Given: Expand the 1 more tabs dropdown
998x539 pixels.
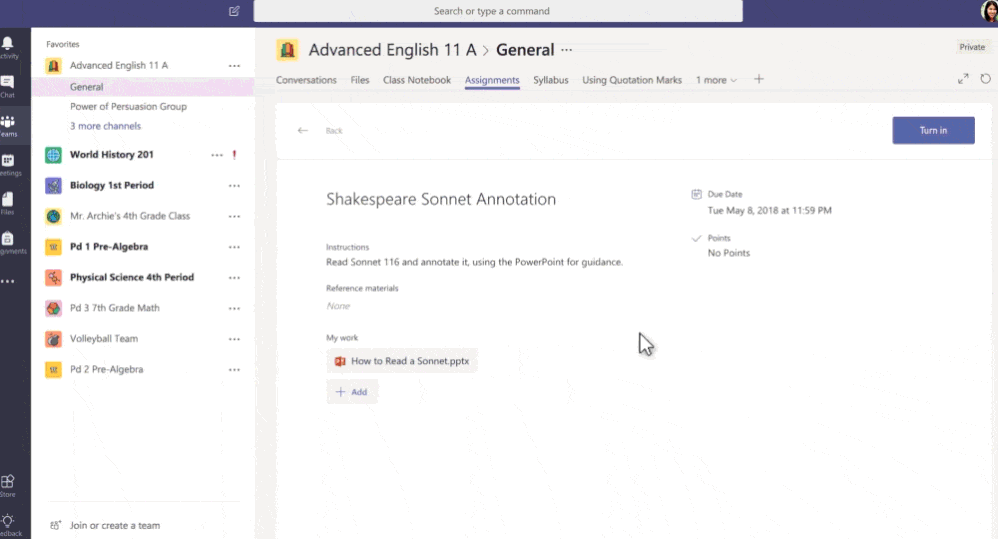Looking at the screenshot, I should [716, 80].
